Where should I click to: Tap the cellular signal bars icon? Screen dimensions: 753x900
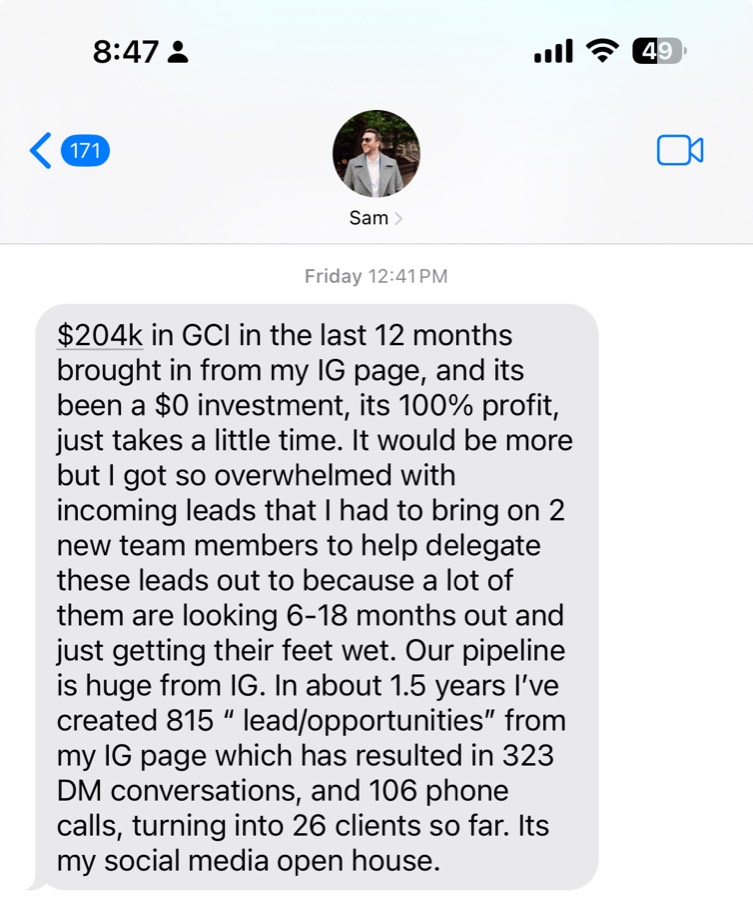coord(553,52)
